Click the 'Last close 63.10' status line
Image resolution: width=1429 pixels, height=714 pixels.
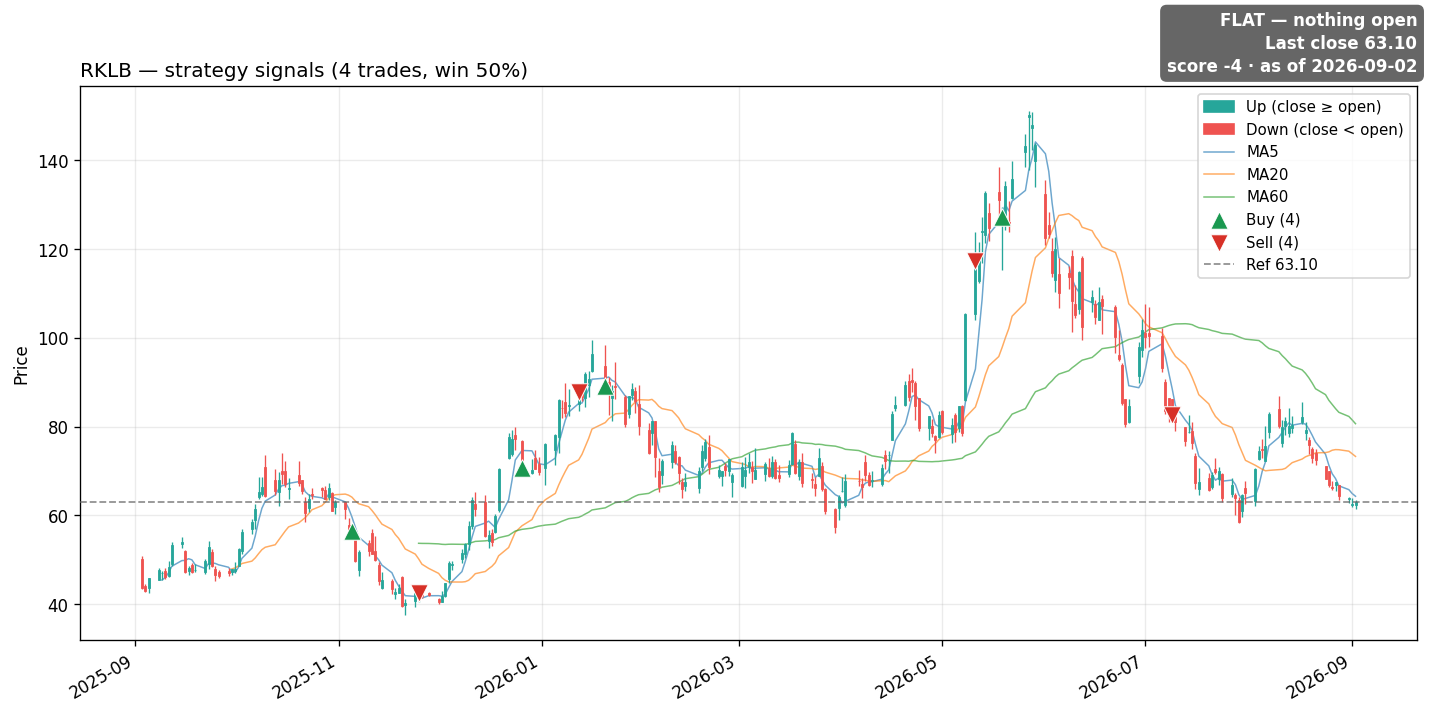pos(1341,43)
